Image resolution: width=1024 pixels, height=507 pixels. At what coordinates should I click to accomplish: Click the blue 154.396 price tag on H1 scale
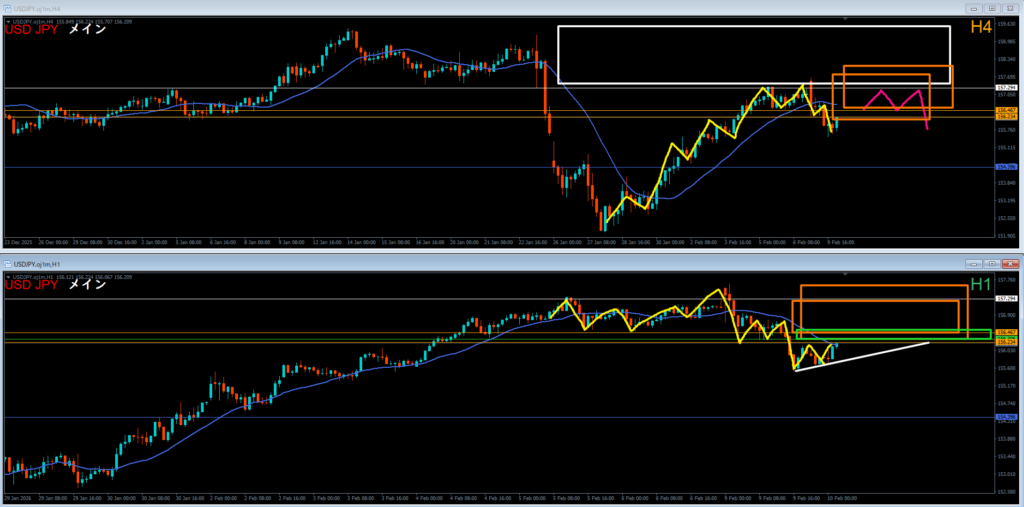(x=1005, y=417)
